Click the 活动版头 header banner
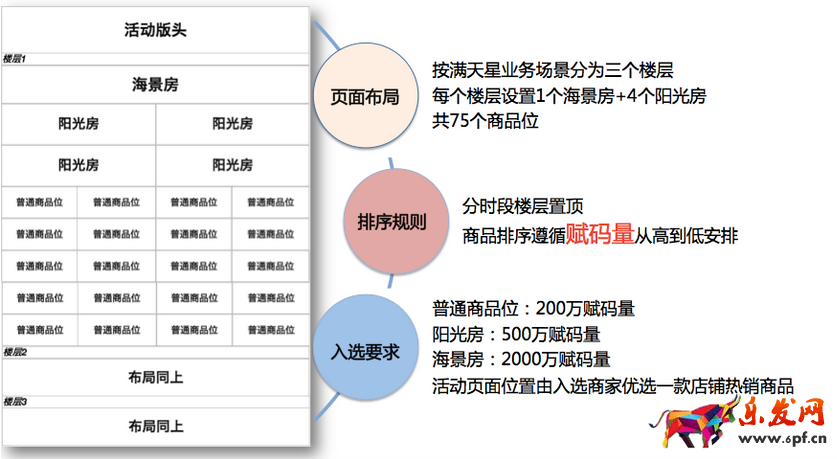 156,30
